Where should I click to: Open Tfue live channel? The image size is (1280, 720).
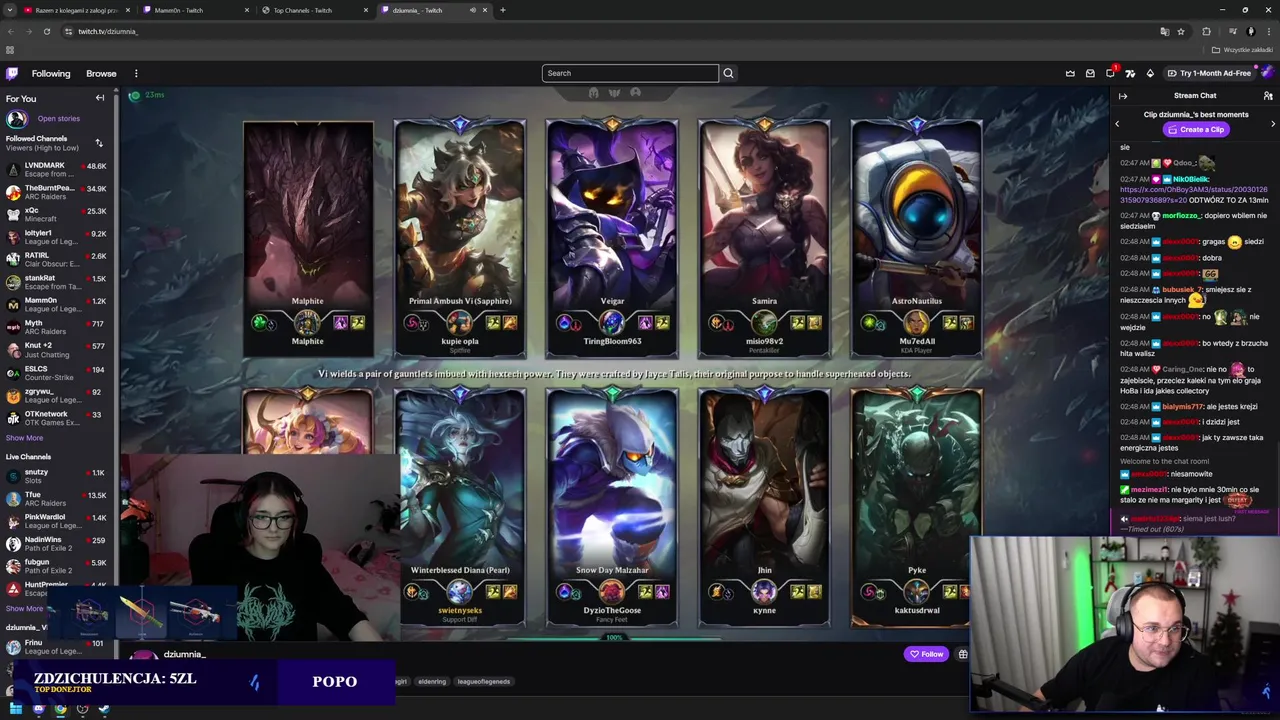(x=57, y=499)
